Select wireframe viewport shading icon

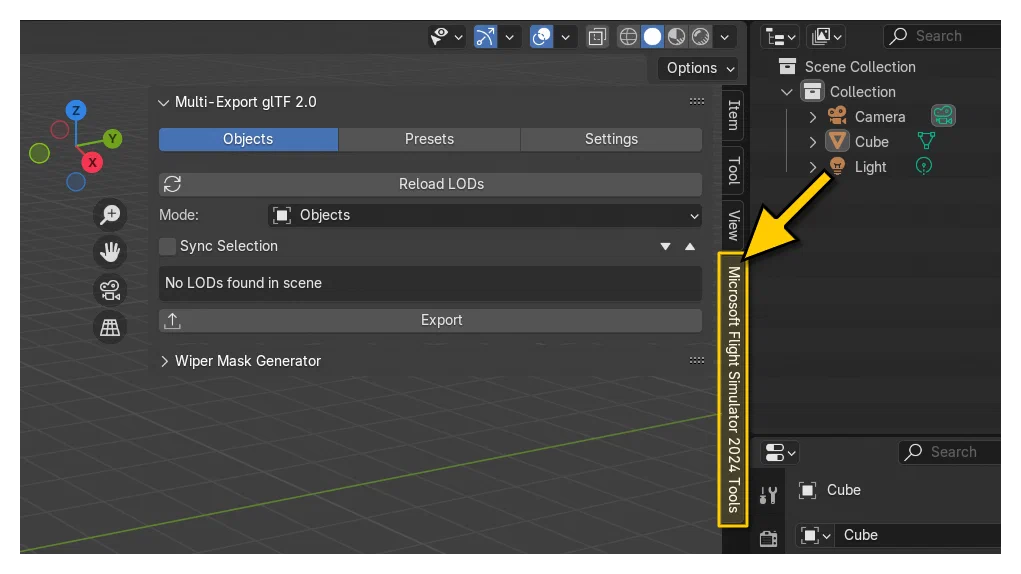[628, 36]
